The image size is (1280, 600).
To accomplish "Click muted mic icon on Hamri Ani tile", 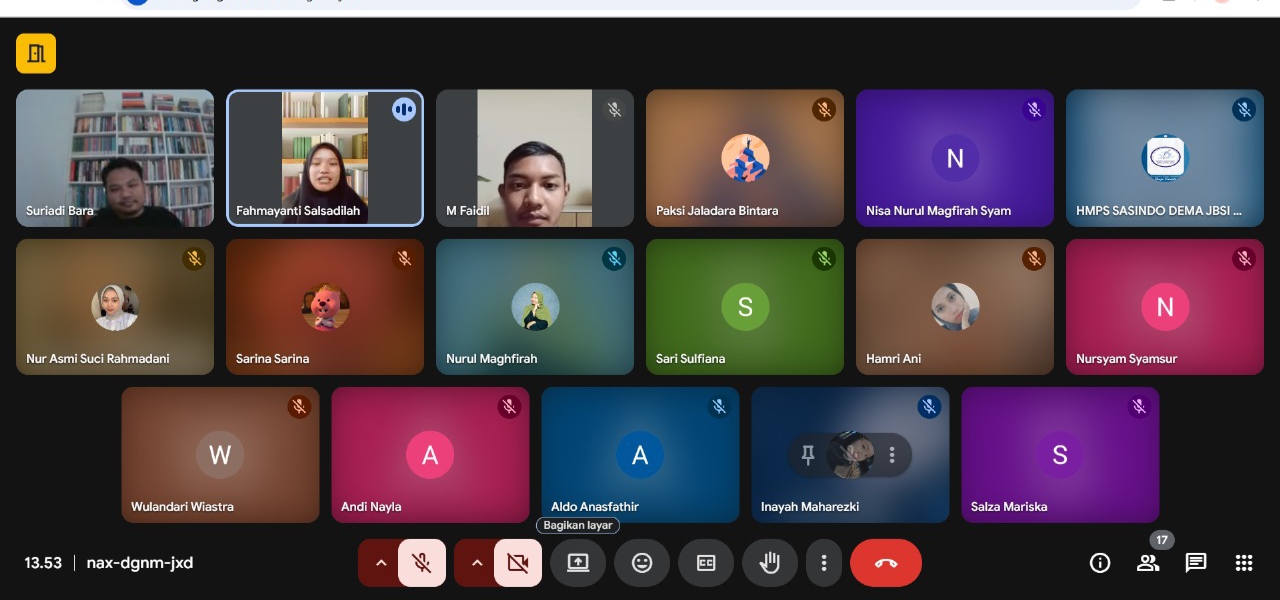I will (1034, 259).
